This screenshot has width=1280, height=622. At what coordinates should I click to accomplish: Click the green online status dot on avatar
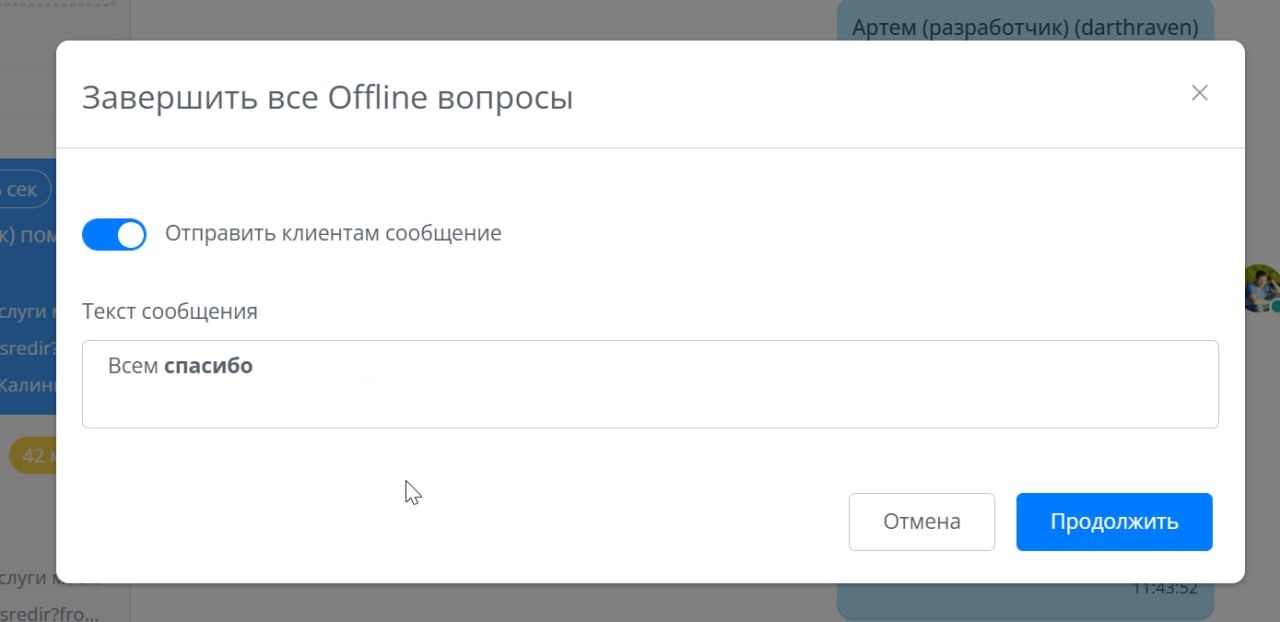tap(1274, 306)
